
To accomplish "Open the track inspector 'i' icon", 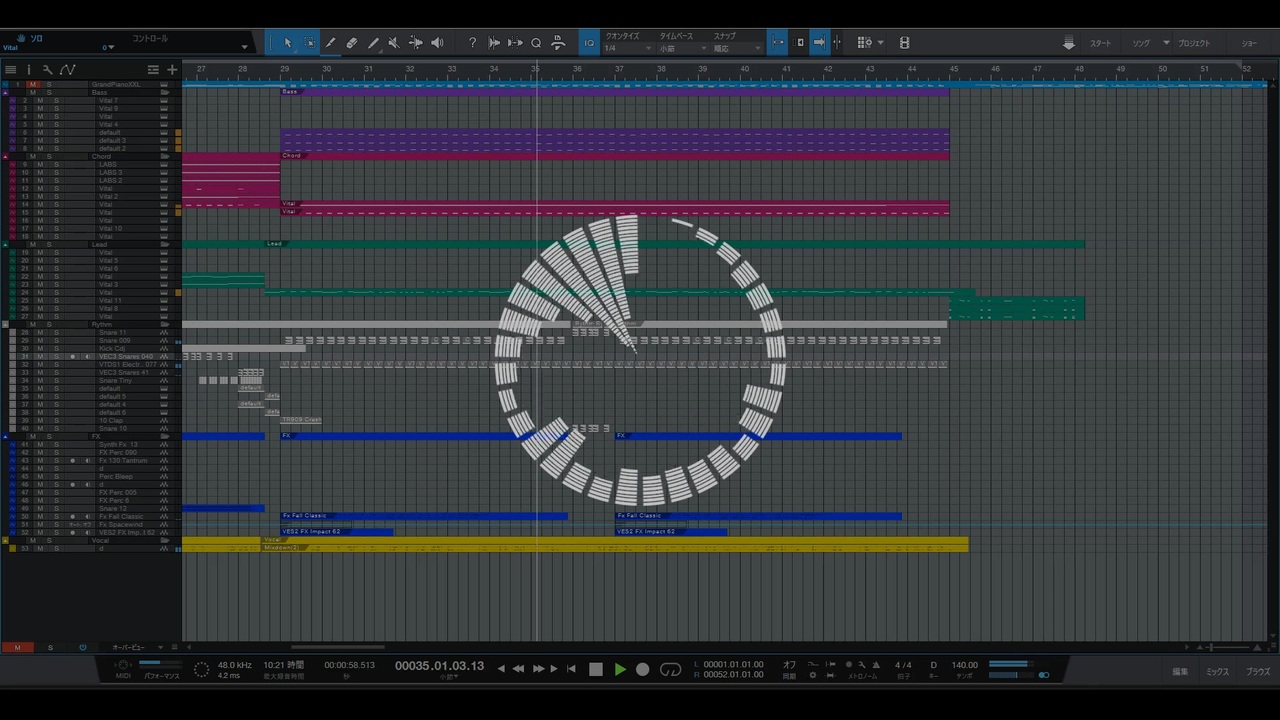I will pyautogui.click(x=28, y=69).
